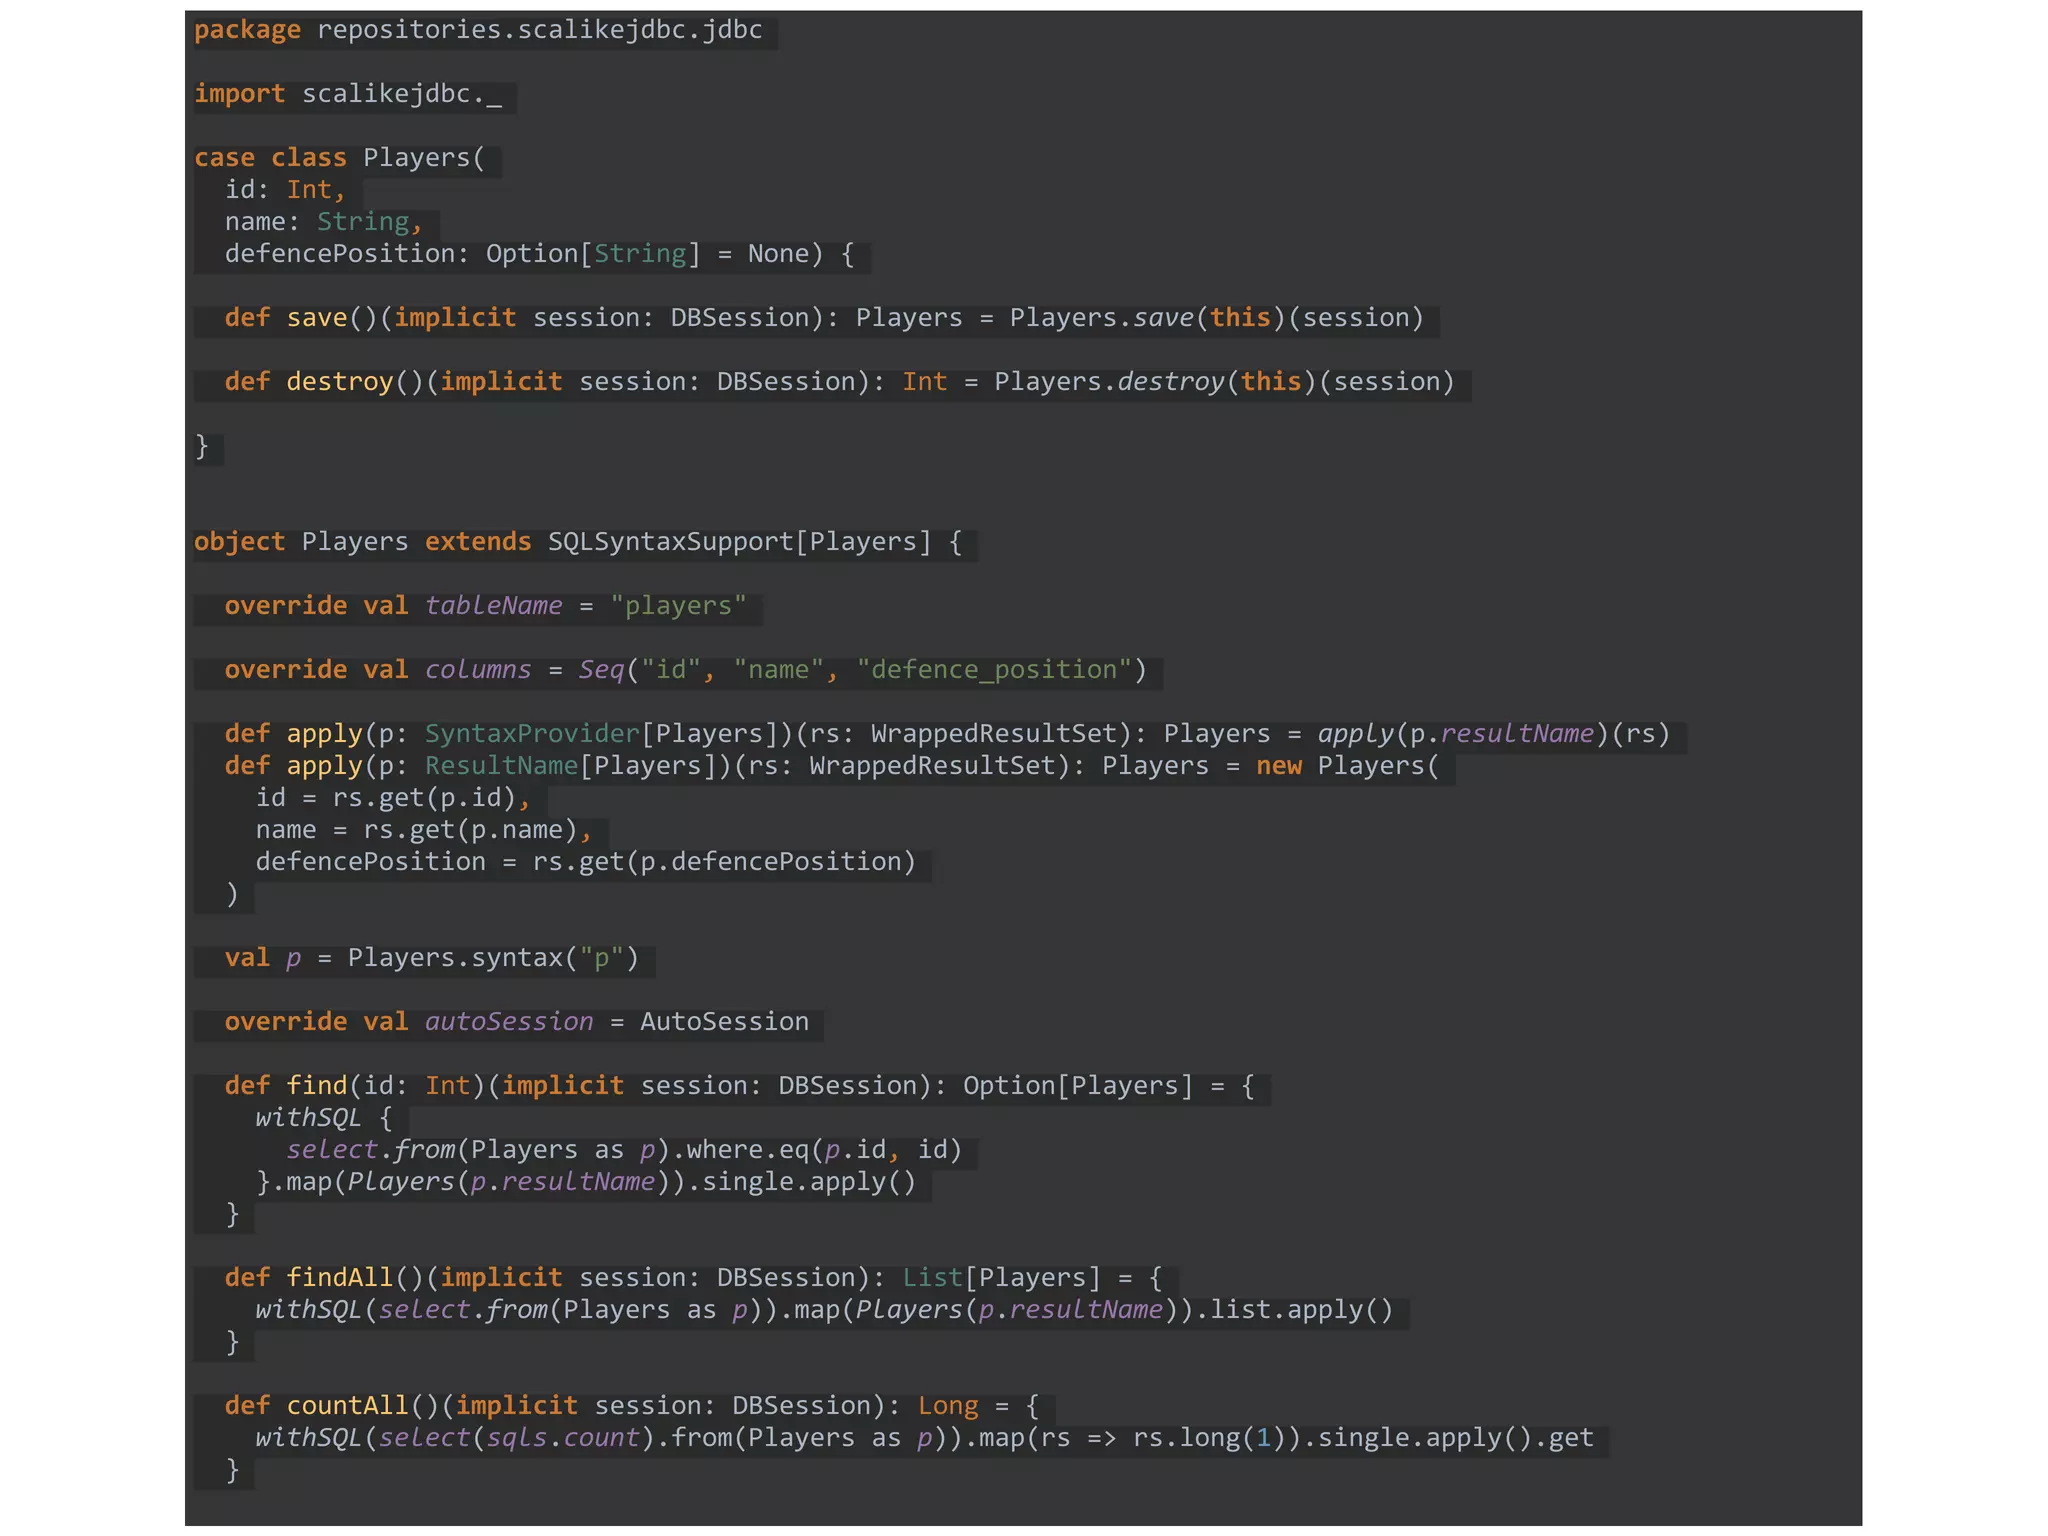2048x1536 pixels.
Task: Click the 'find' method name
Action: point(316,1086)
